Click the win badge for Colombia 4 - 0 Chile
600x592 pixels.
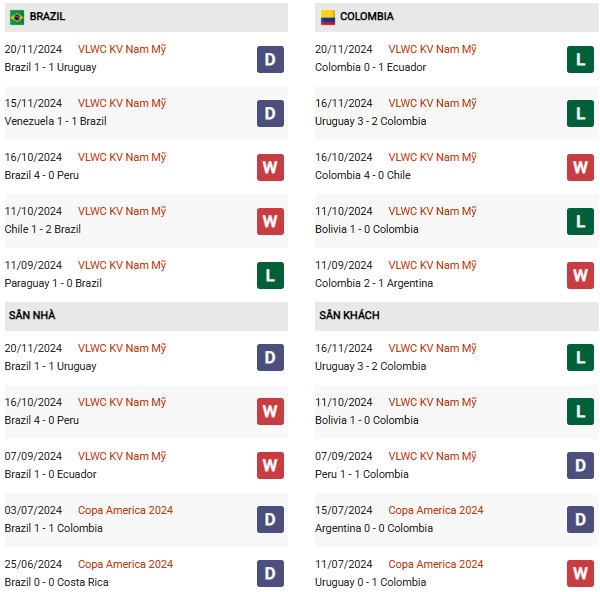(580, 167)
